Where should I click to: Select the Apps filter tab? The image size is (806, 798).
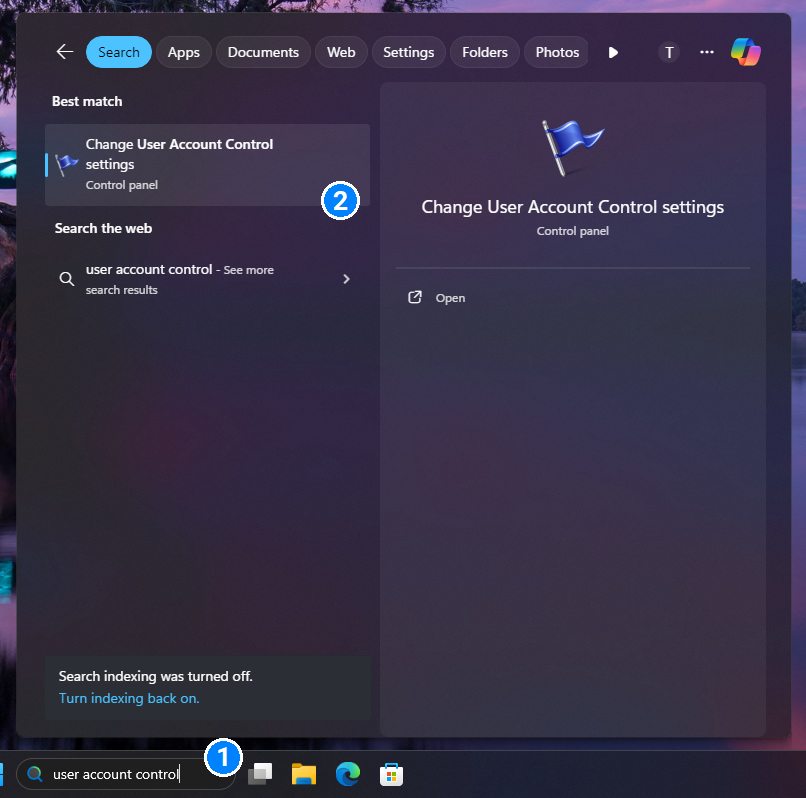pyautogui.click(x=183, y=52)
